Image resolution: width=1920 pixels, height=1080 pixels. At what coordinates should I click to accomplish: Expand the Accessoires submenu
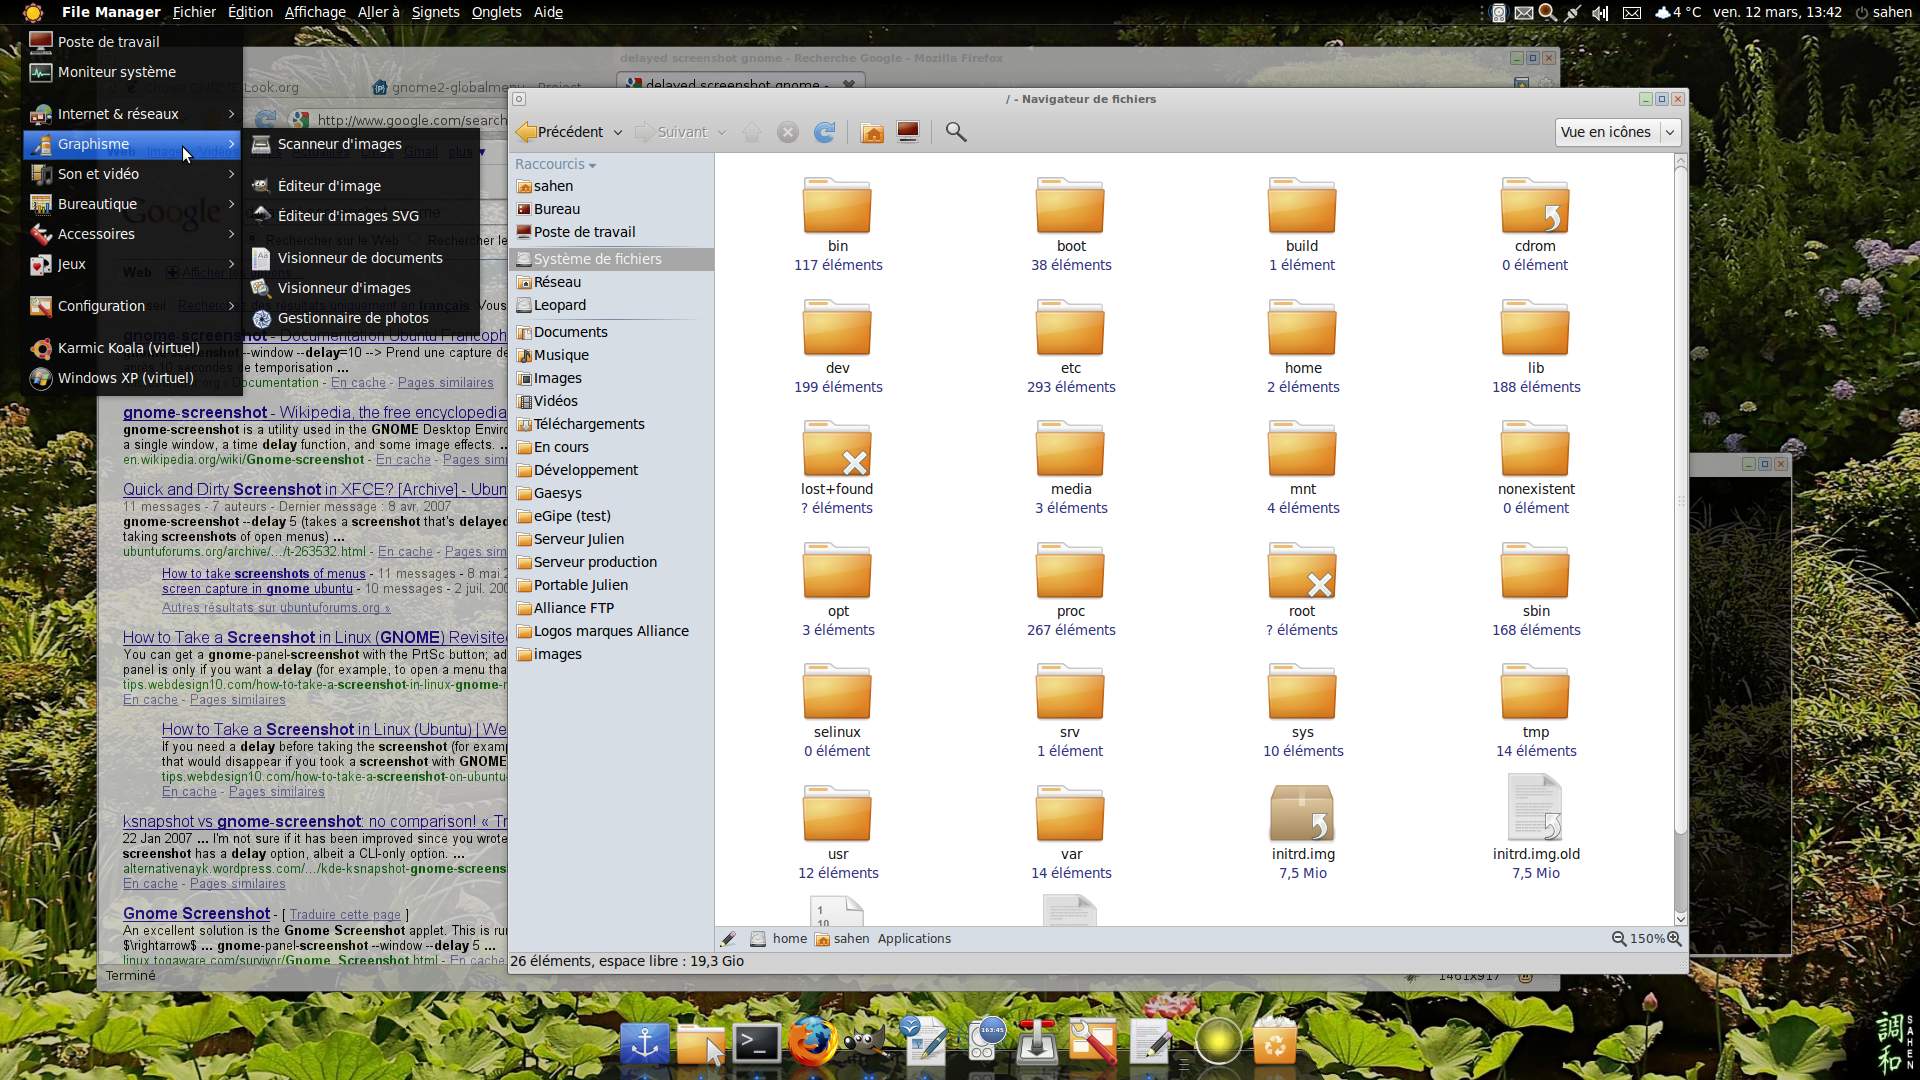tap(133, 234)
